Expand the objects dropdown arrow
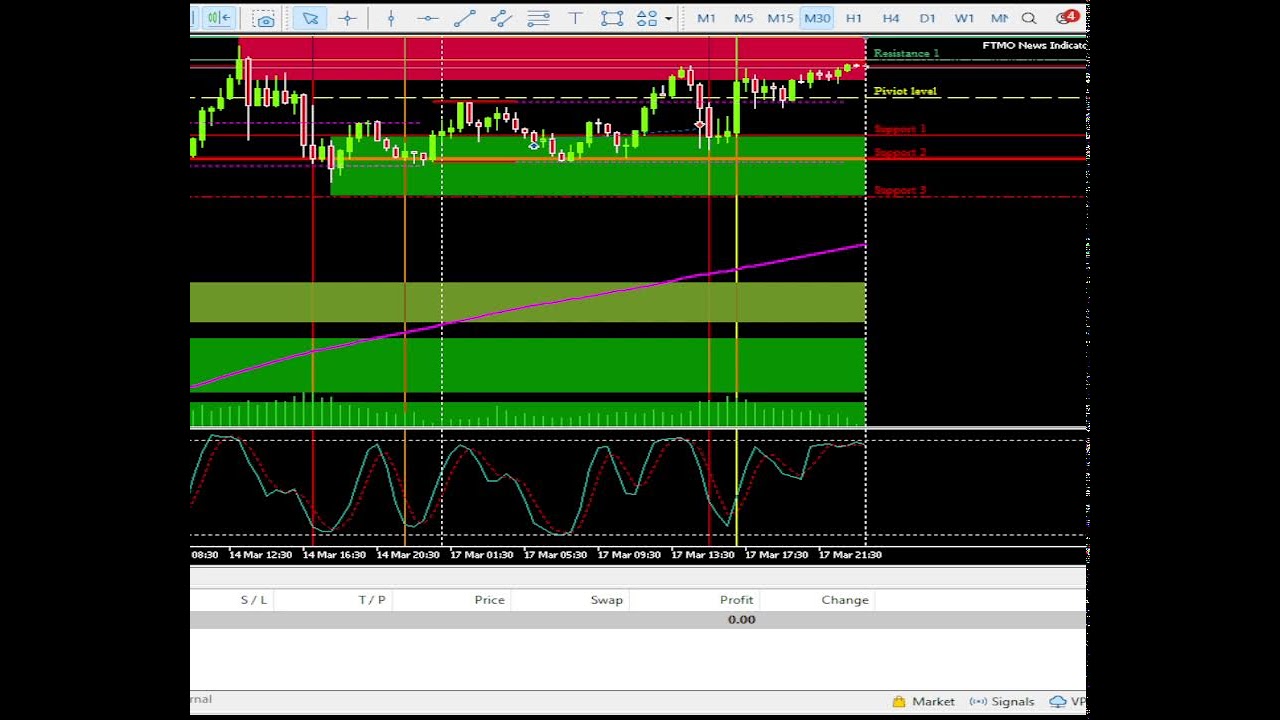This screenshot has height=720, width=1280. [668, 18]
